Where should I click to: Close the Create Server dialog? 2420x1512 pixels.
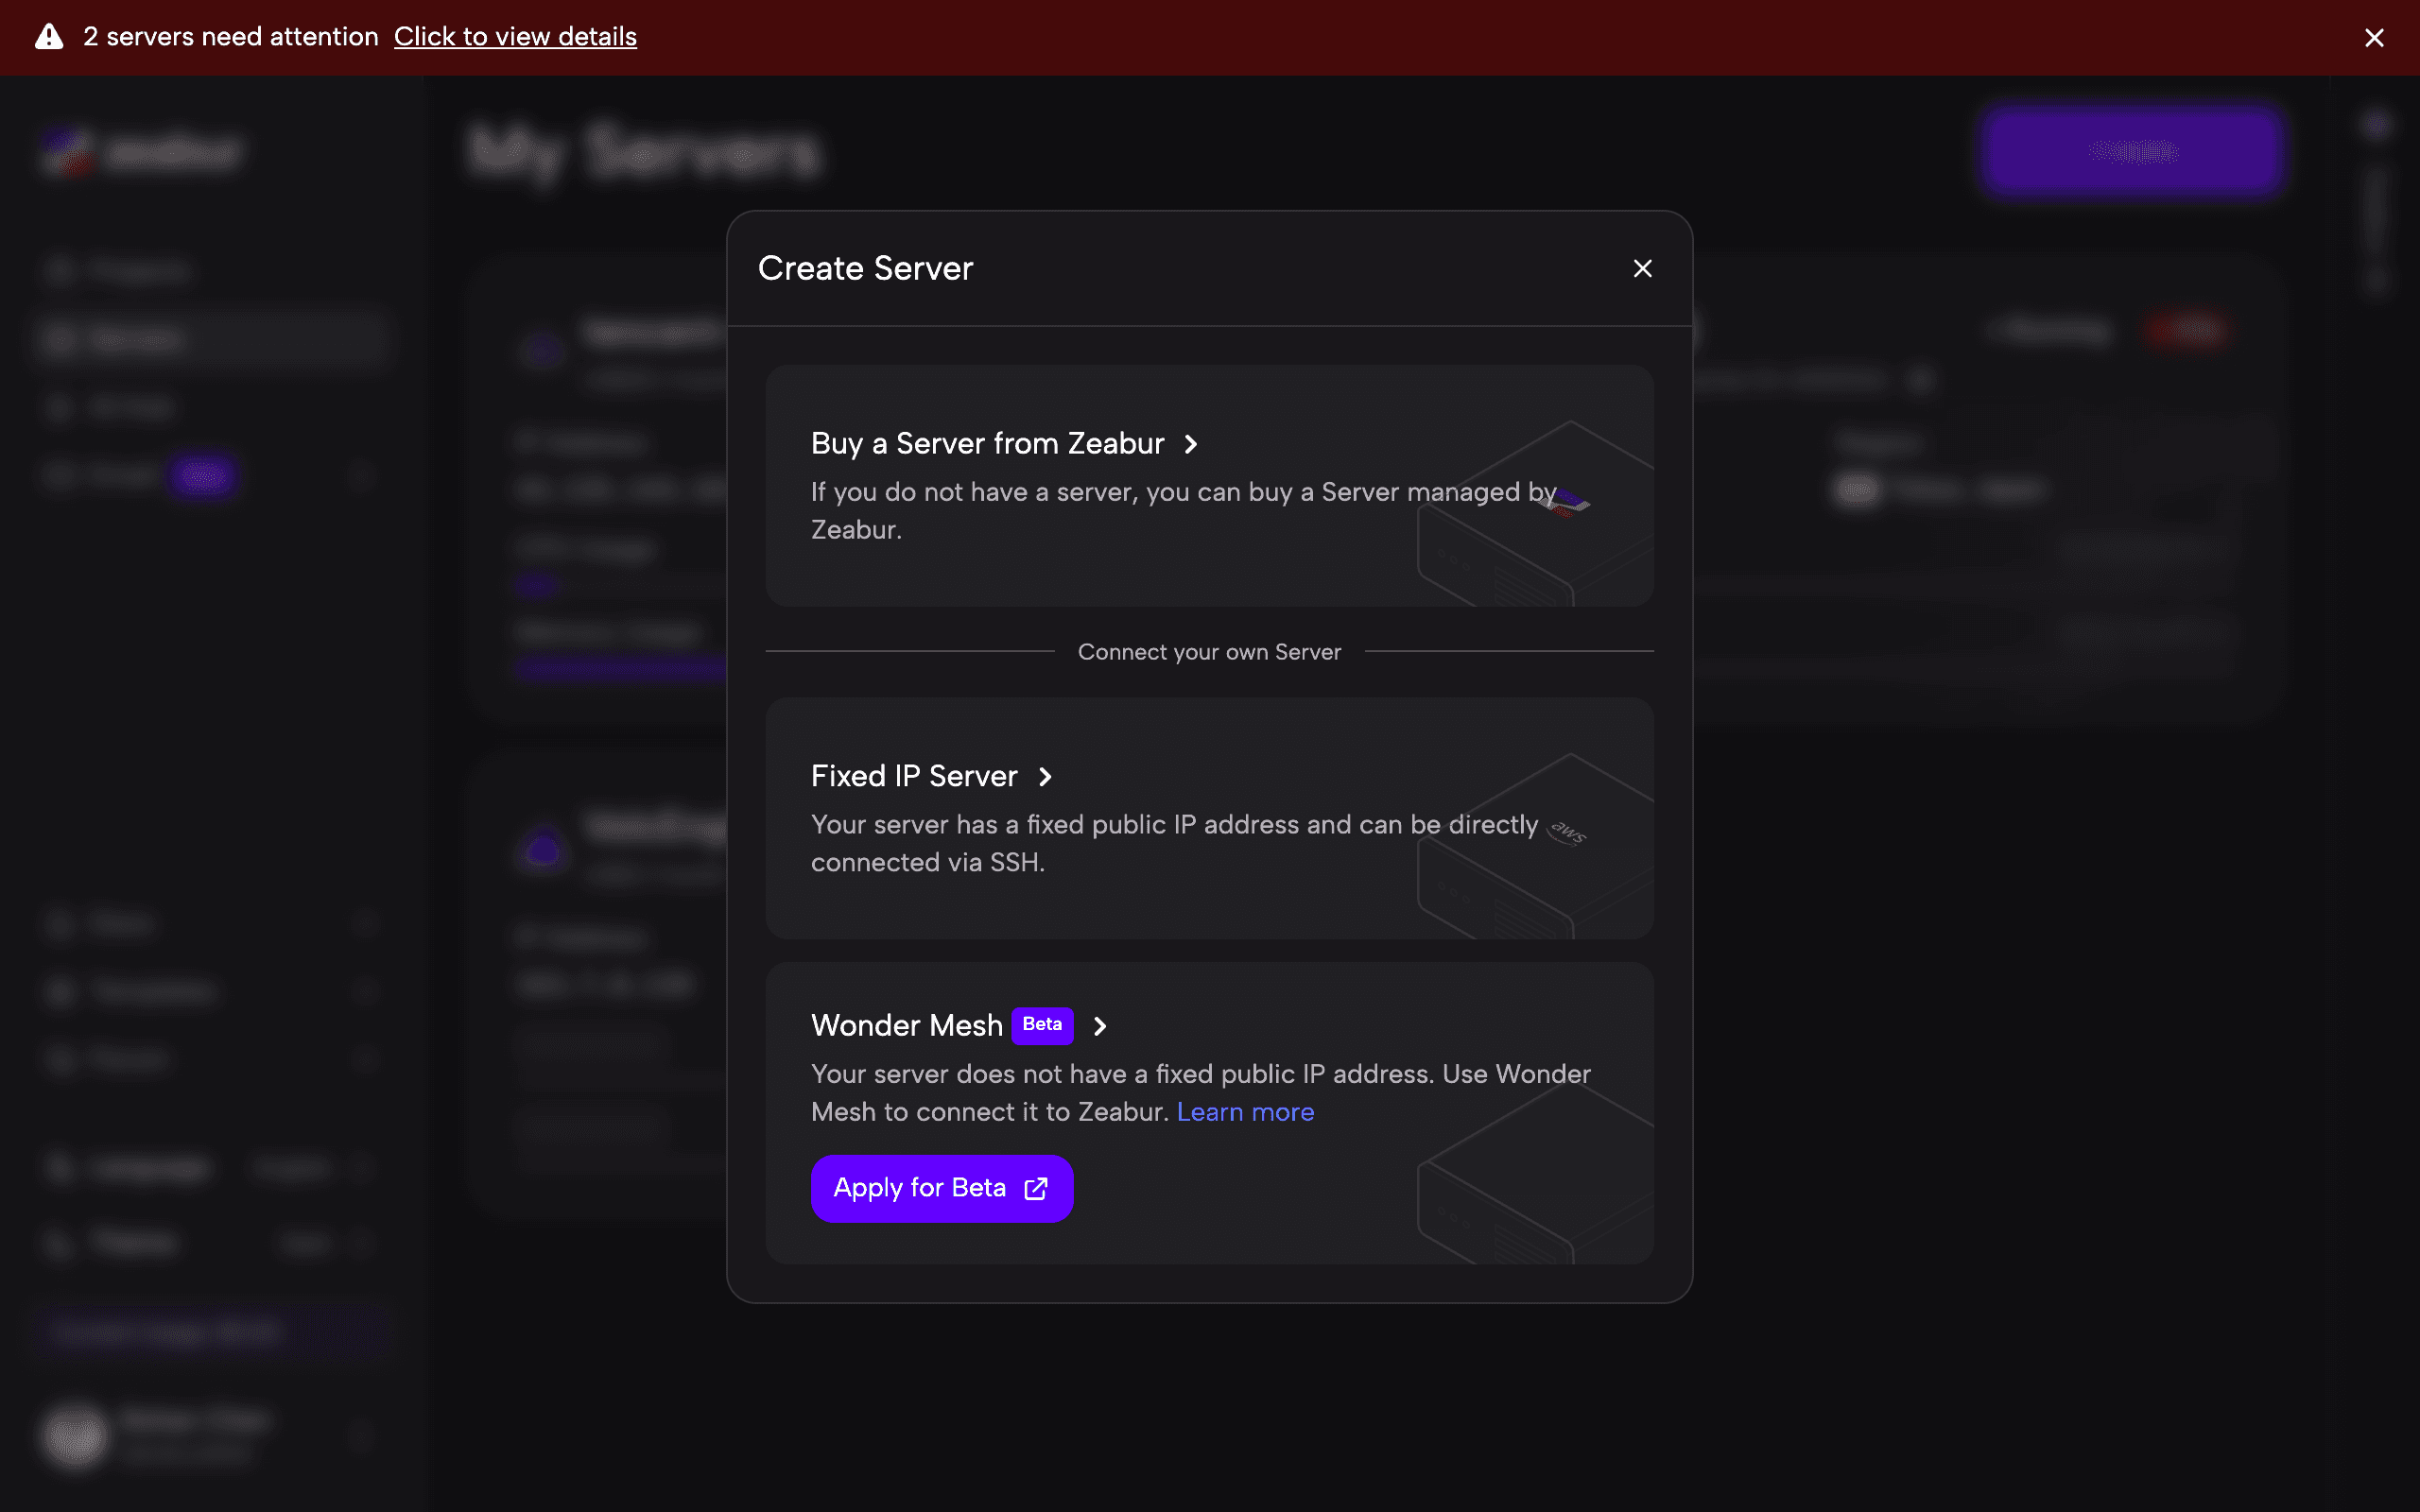[x=1641, y=268]
